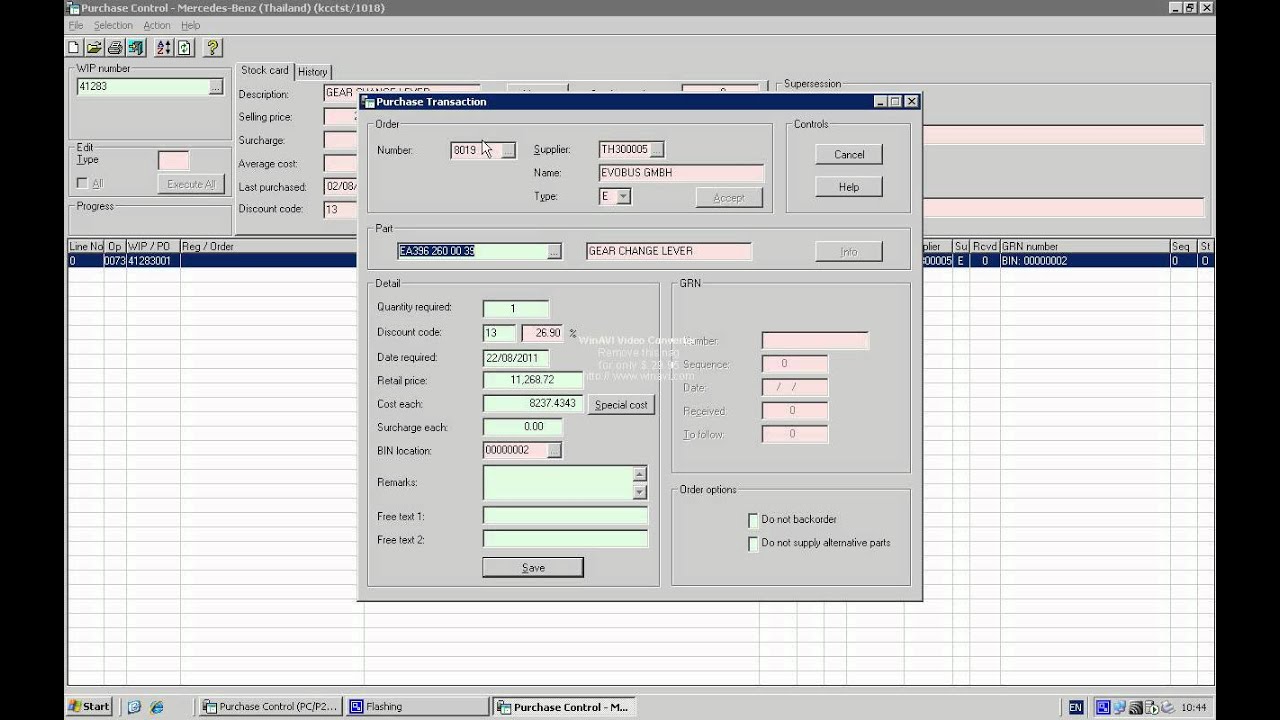Enable Do not backorder checkbox
Screen dimensions: 1280x720
[753, 520]
